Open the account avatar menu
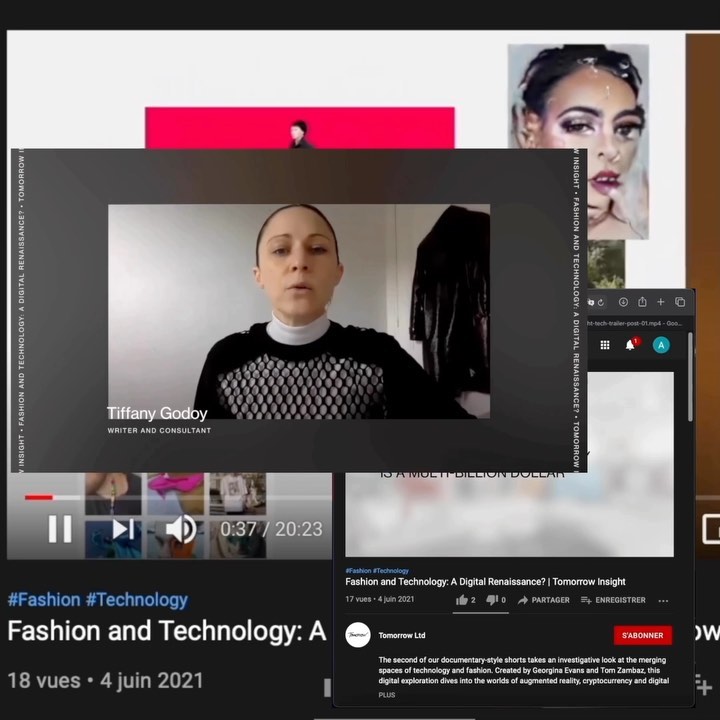The width and height of the screenshot is (720, 720). click(x=661, y=344)
